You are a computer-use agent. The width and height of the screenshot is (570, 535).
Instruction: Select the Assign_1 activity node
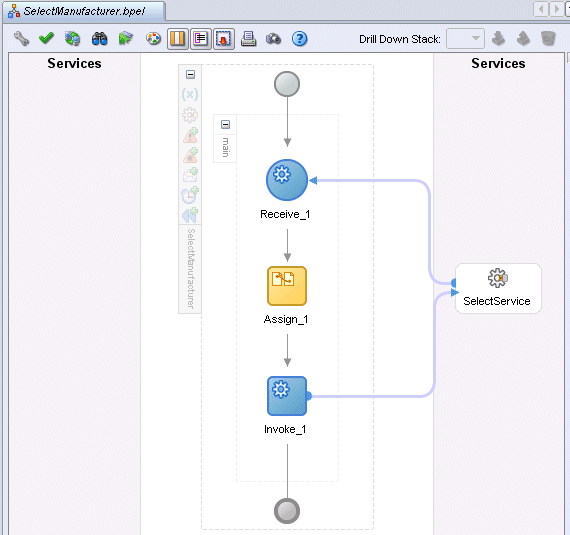[287, 286]
